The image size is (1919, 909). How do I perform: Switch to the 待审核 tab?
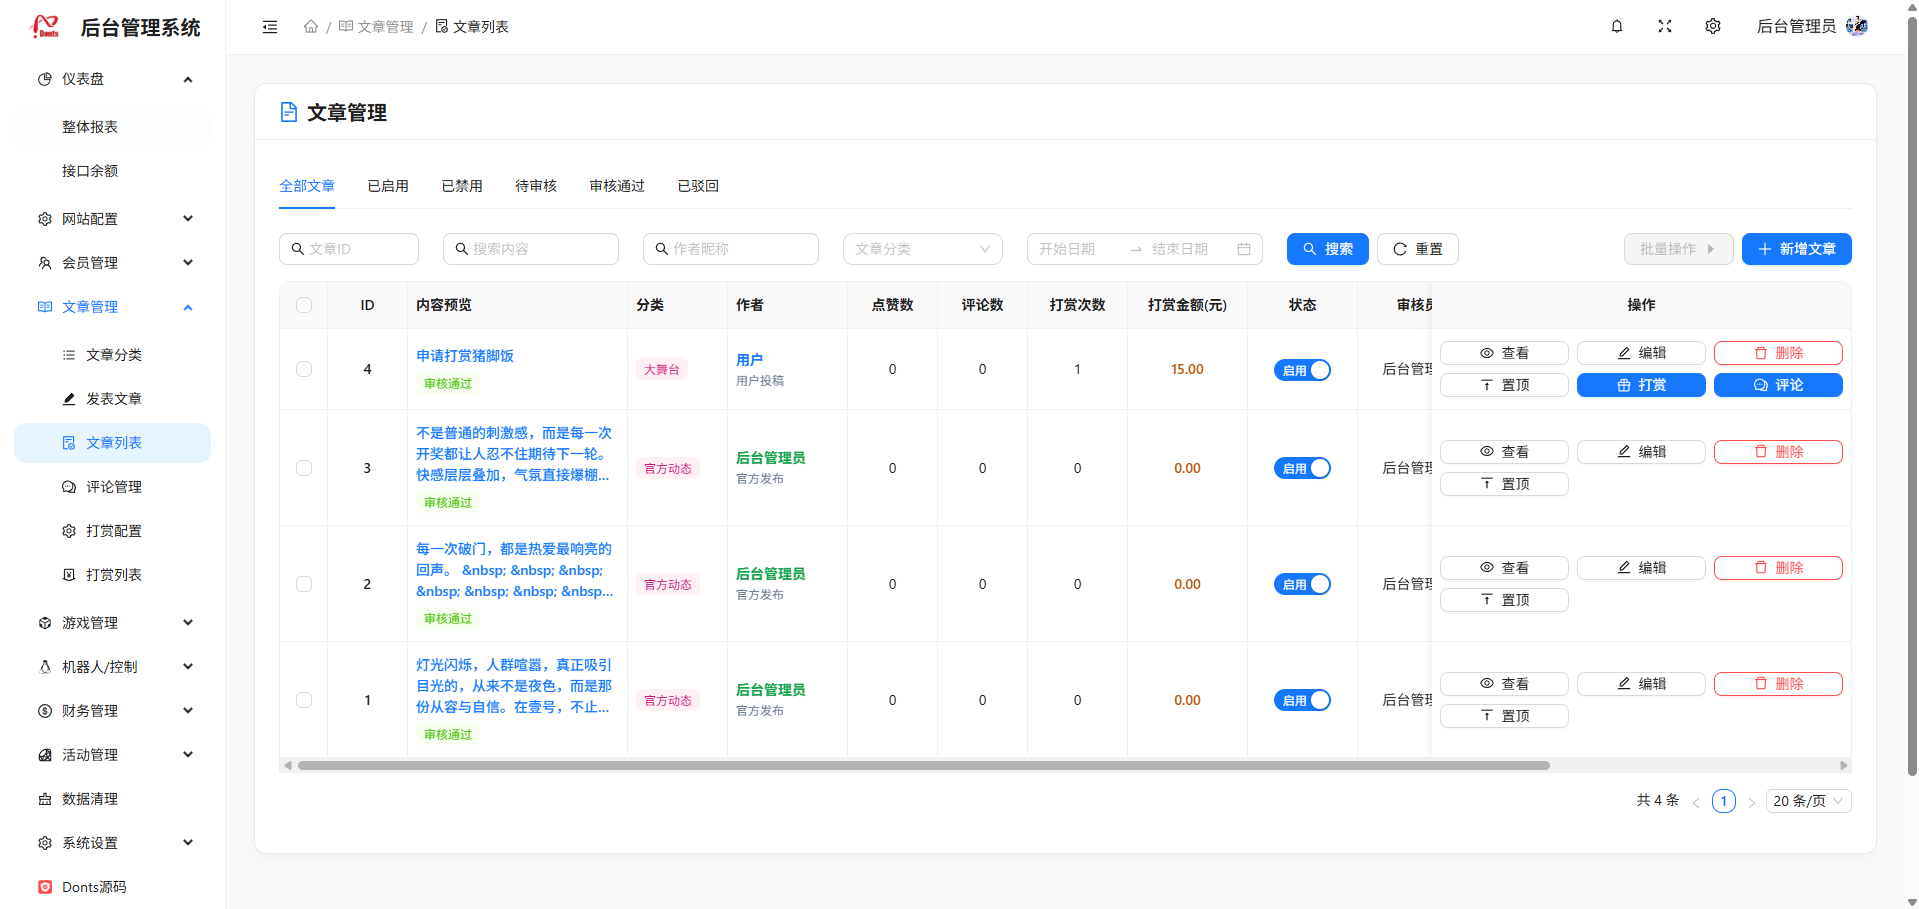[x=536, y=186]
